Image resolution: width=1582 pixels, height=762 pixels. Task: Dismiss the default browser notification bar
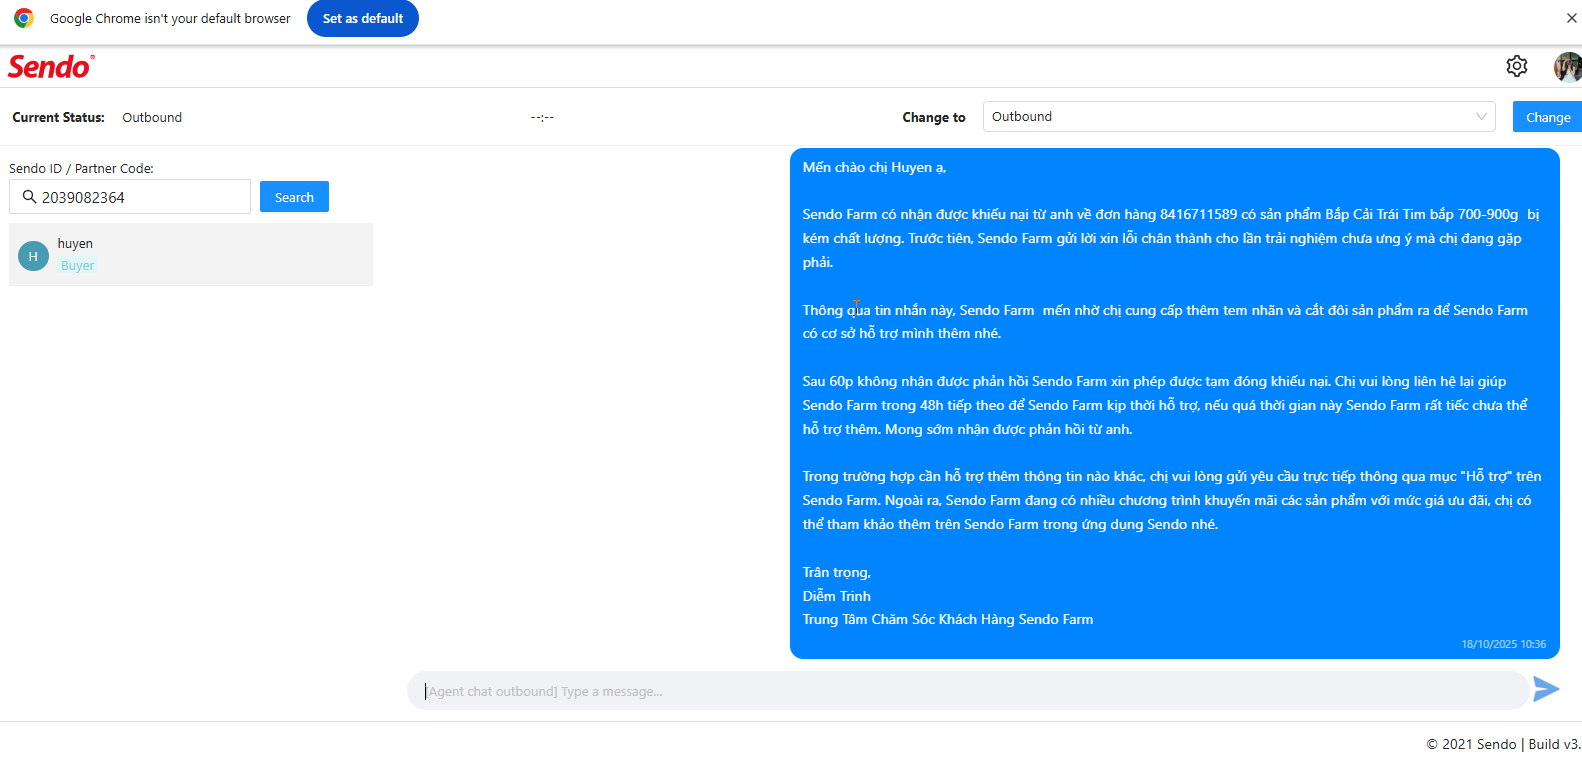(x=1571, y=18)
